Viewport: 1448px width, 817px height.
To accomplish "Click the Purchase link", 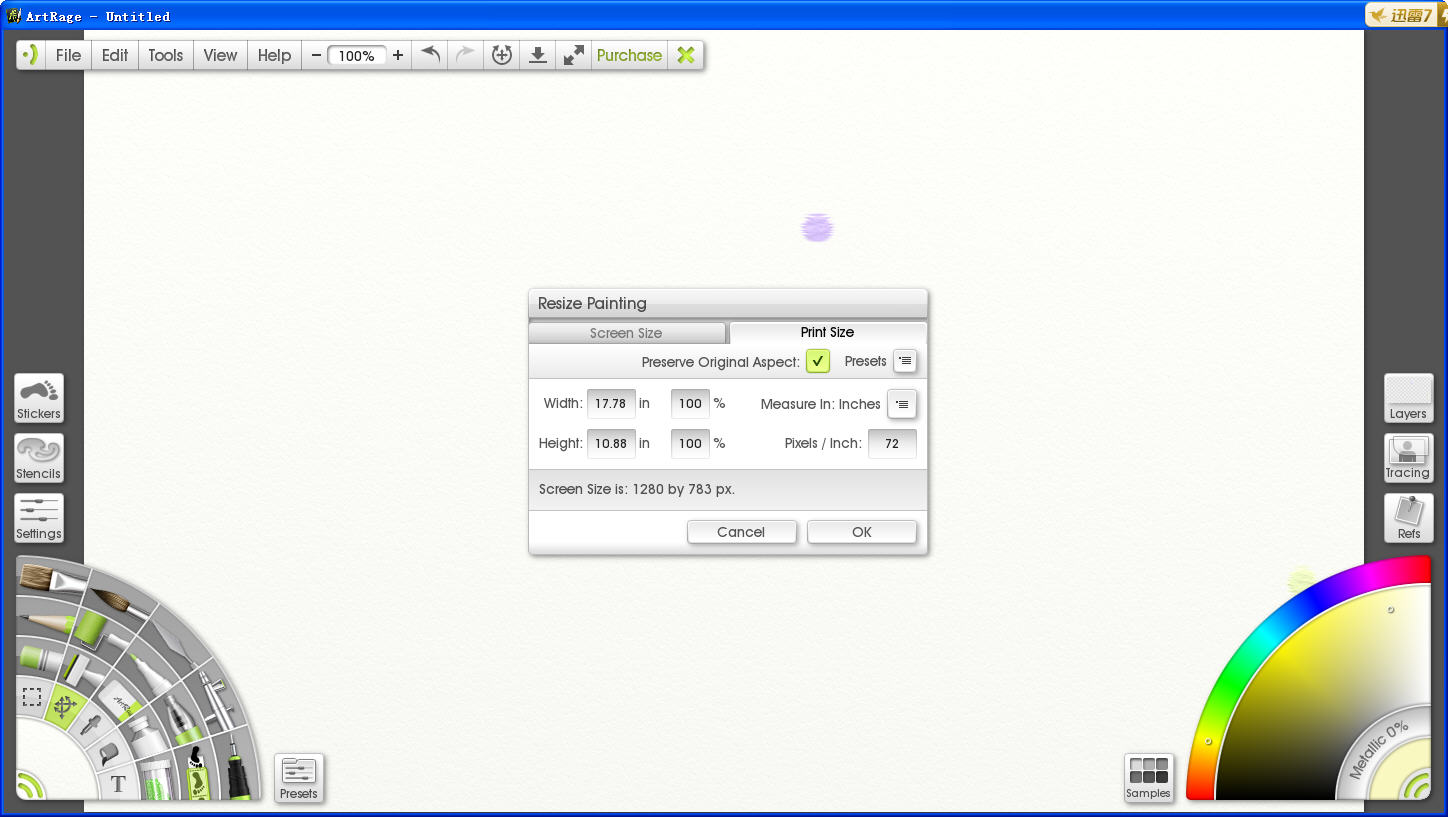I will coord(629,55).
